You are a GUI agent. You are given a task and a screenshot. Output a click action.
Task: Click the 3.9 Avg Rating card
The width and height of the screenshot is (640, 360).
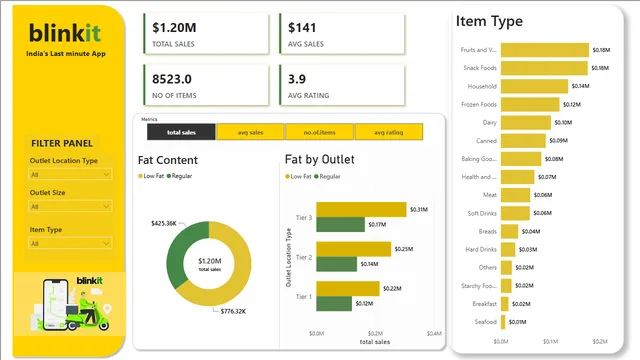tap(342, 85)
